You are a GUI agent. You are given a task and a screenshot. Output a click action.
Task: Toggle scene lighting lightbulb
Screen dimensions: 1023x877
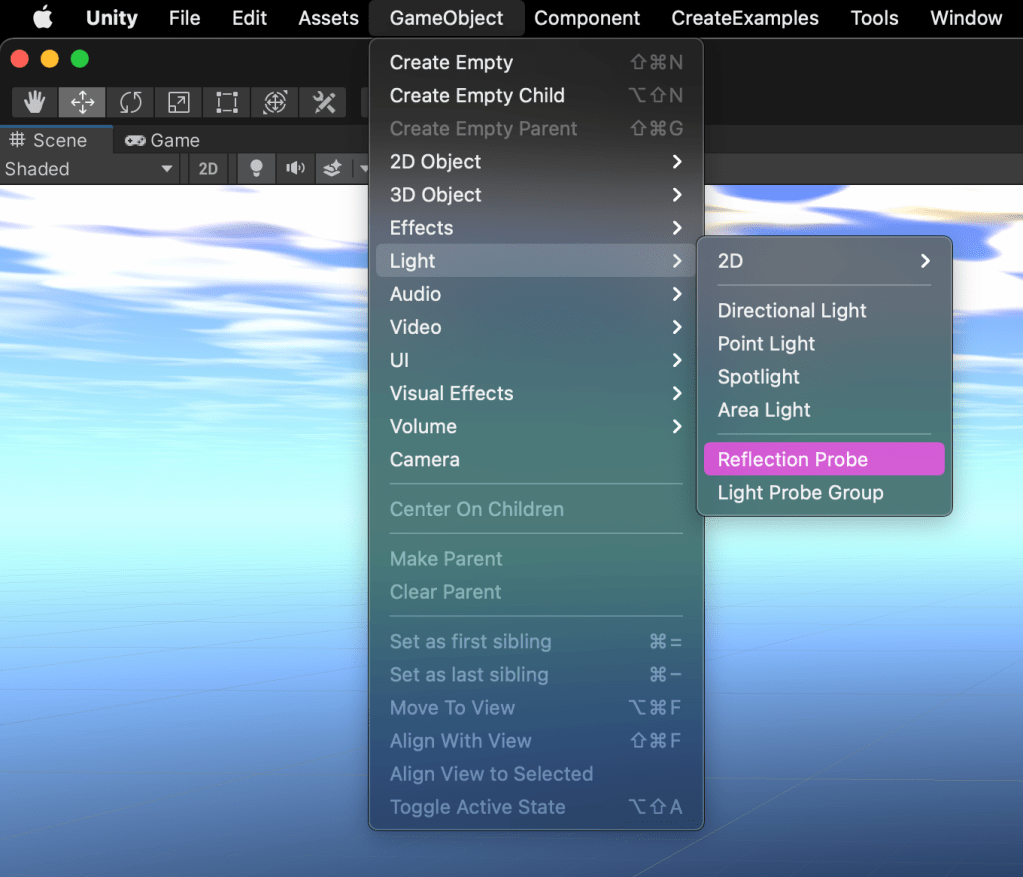pyautogui.click(x=256, y=169)
